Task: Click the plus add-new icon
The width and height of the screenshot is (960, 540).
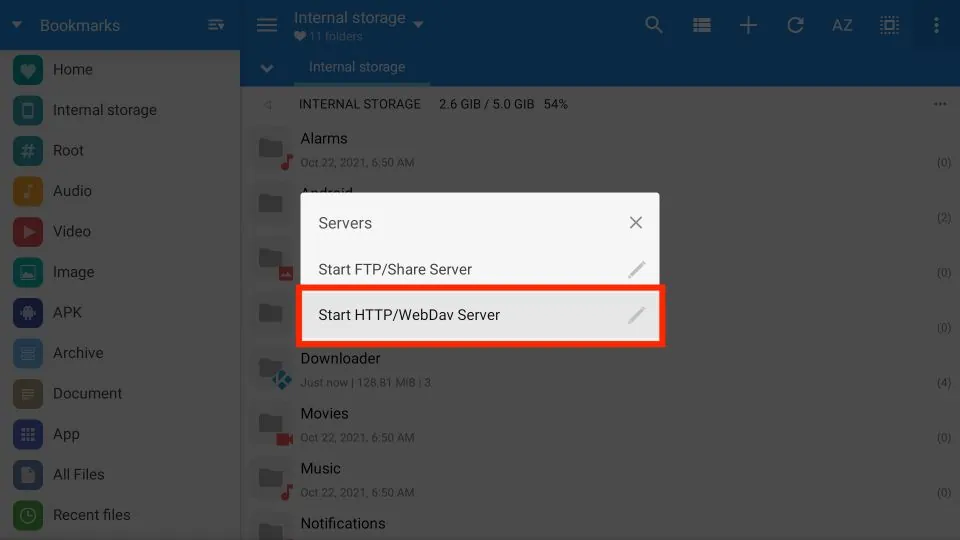Action: tap(748, 25)
